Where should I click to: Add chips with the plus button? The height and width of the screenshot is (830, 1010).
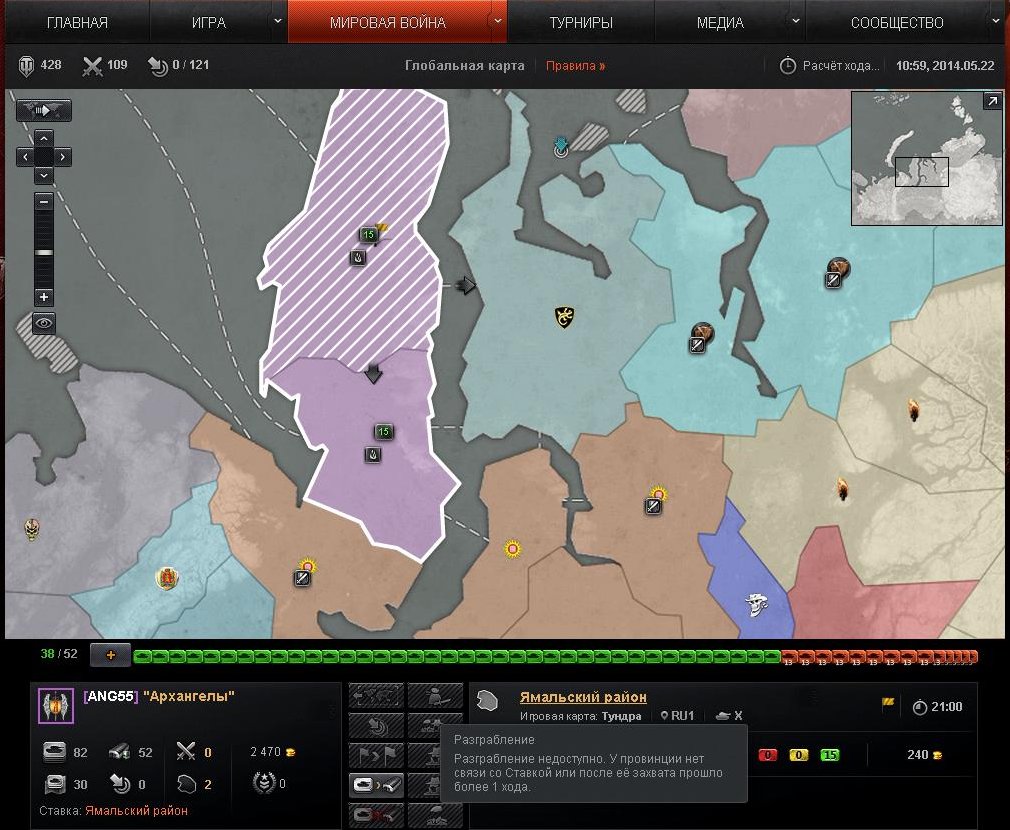click(x=111, y=655)
